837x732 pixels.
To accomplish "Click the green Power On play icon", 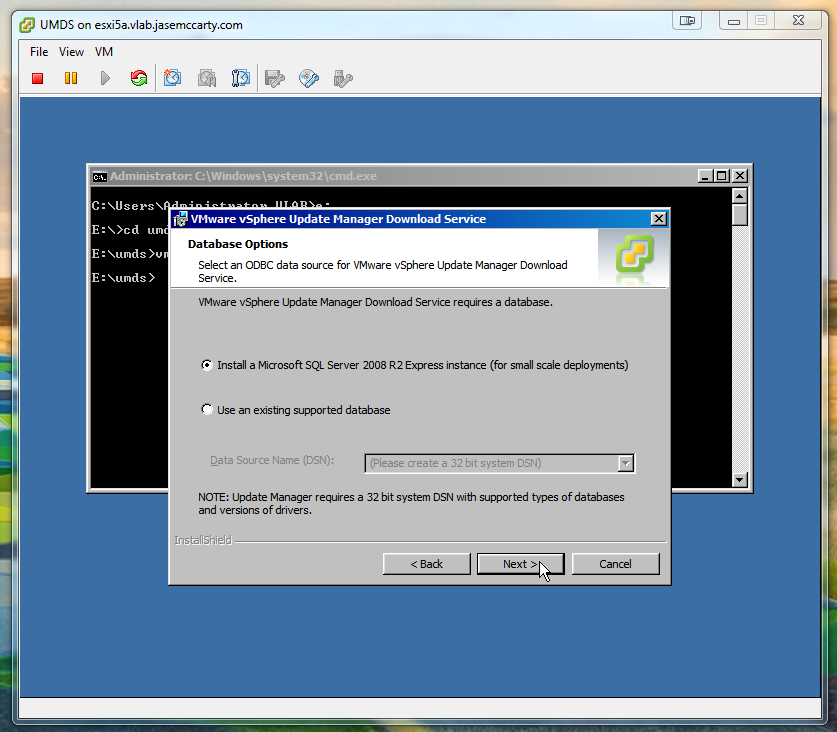I will [105, 78].
